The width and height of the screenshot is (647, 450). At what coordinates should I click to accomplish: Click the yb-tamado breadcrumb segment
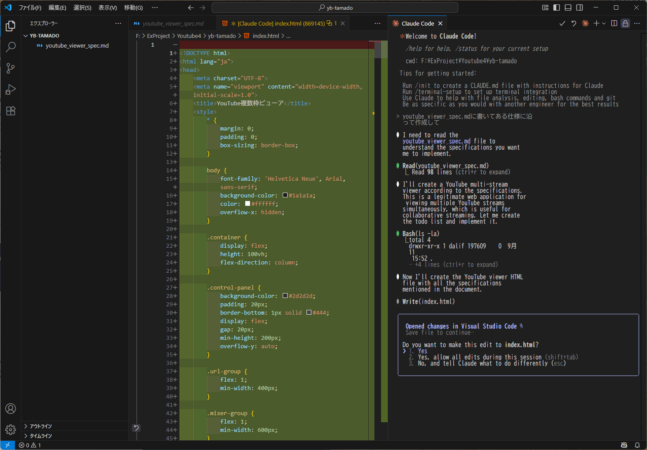222,36
